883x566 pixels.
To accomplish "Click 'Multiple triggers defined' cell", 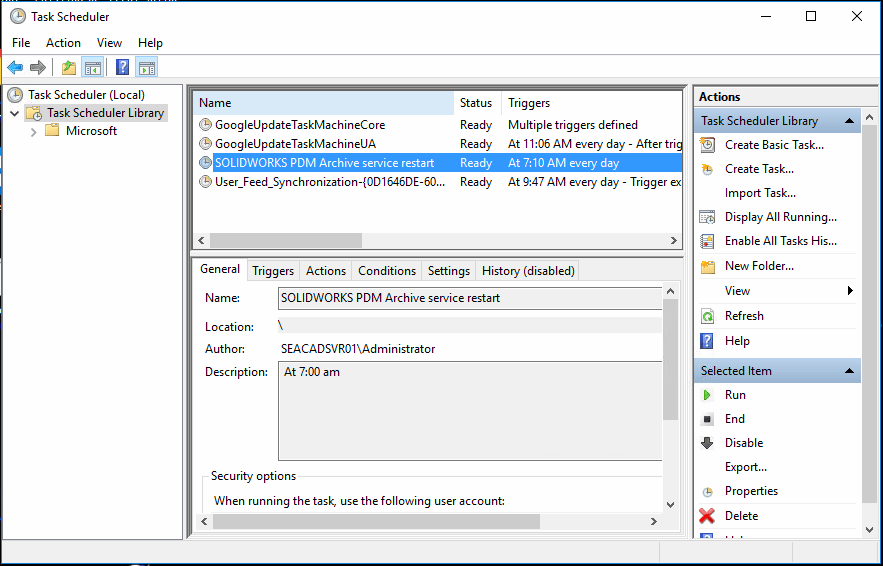I will (x=573, y=124).
